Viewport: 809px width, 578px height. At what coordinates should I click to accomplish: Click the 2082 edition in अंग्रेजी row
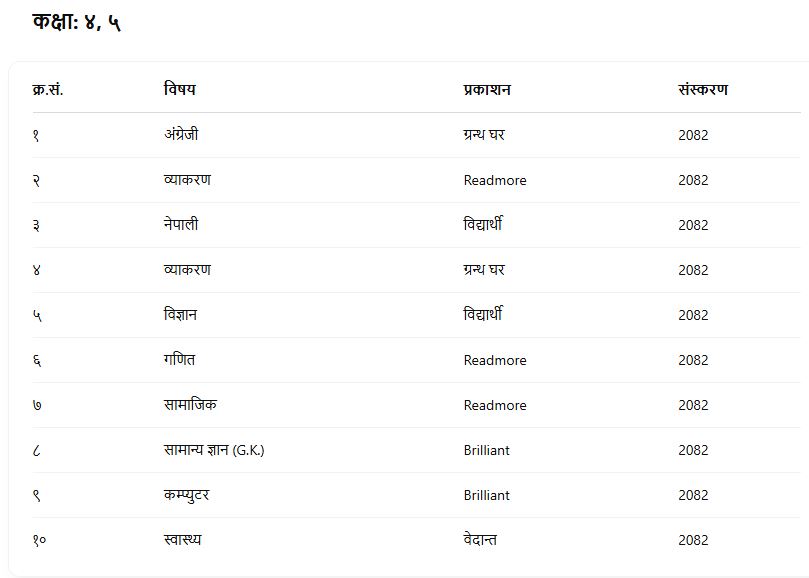693,135
